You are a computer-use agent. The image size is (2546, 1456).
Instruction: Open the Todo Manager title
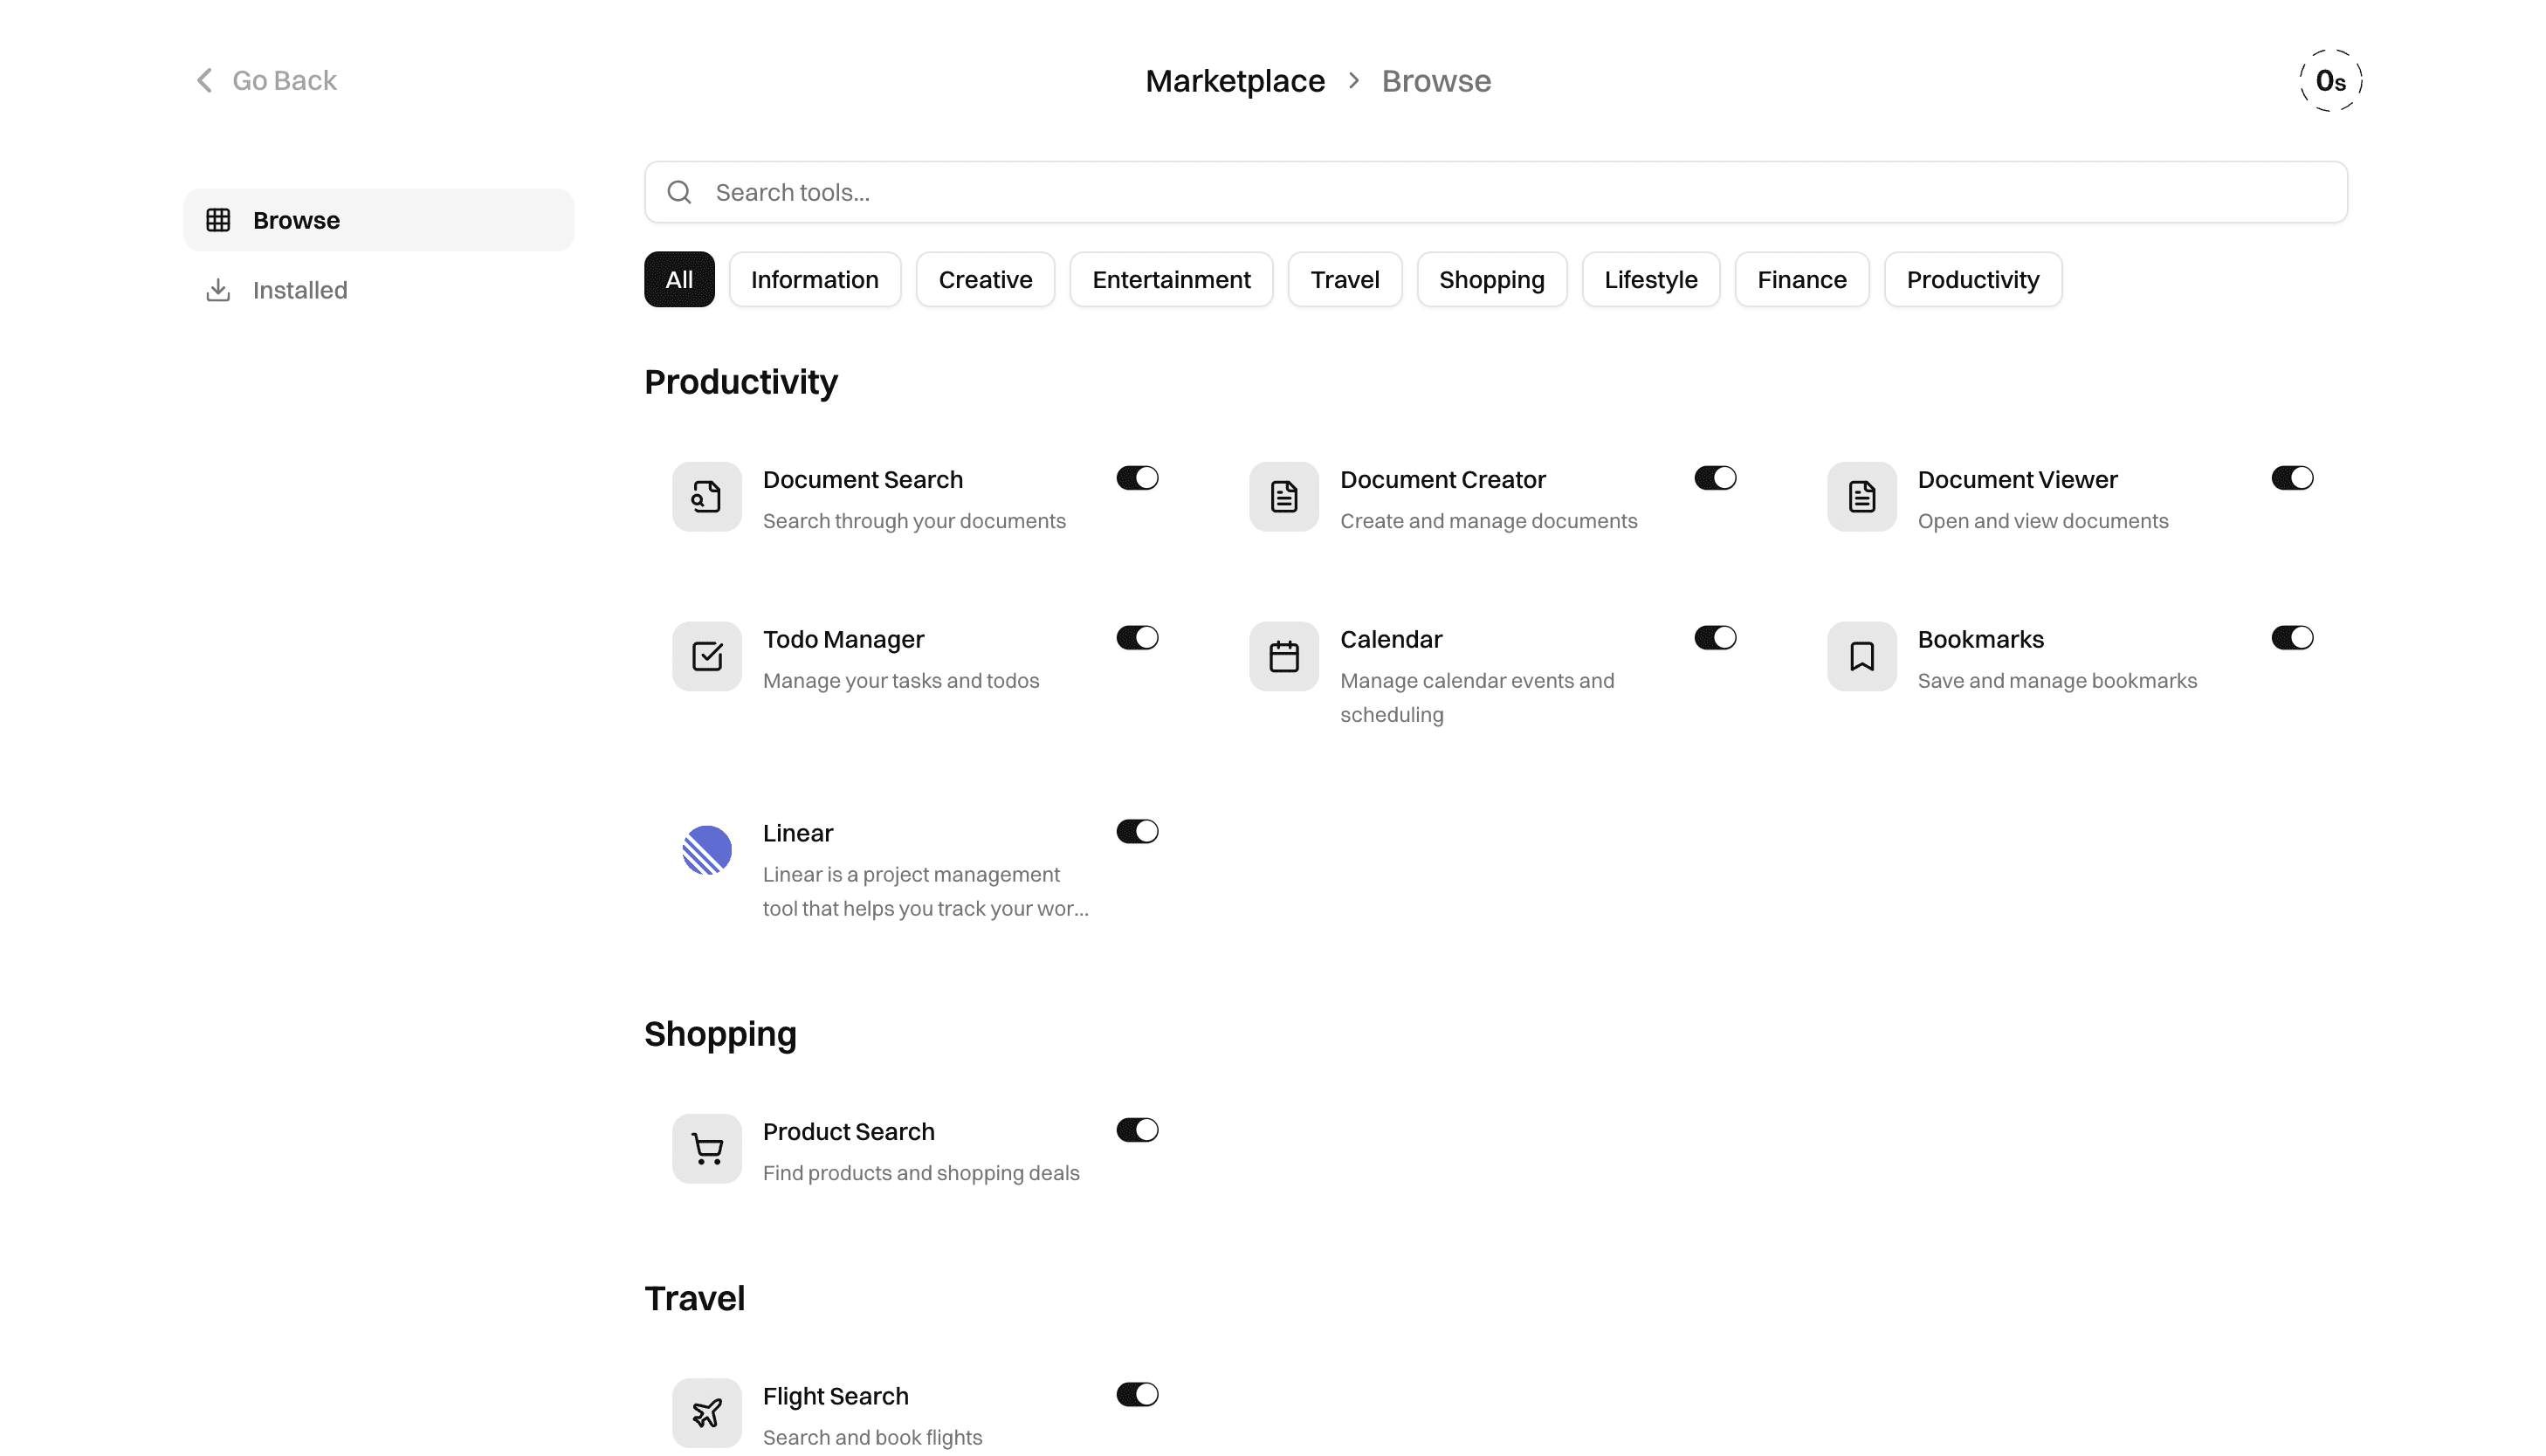point(843,639)
